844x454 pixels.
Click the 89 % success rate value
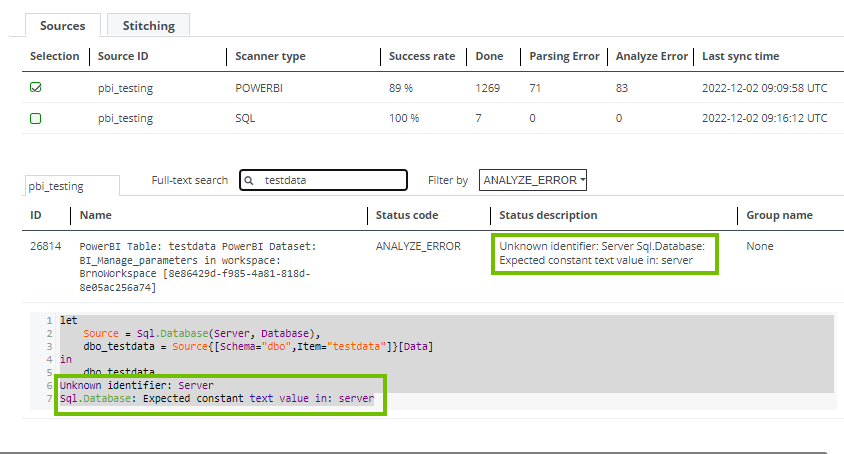click(x=401, y=88)
